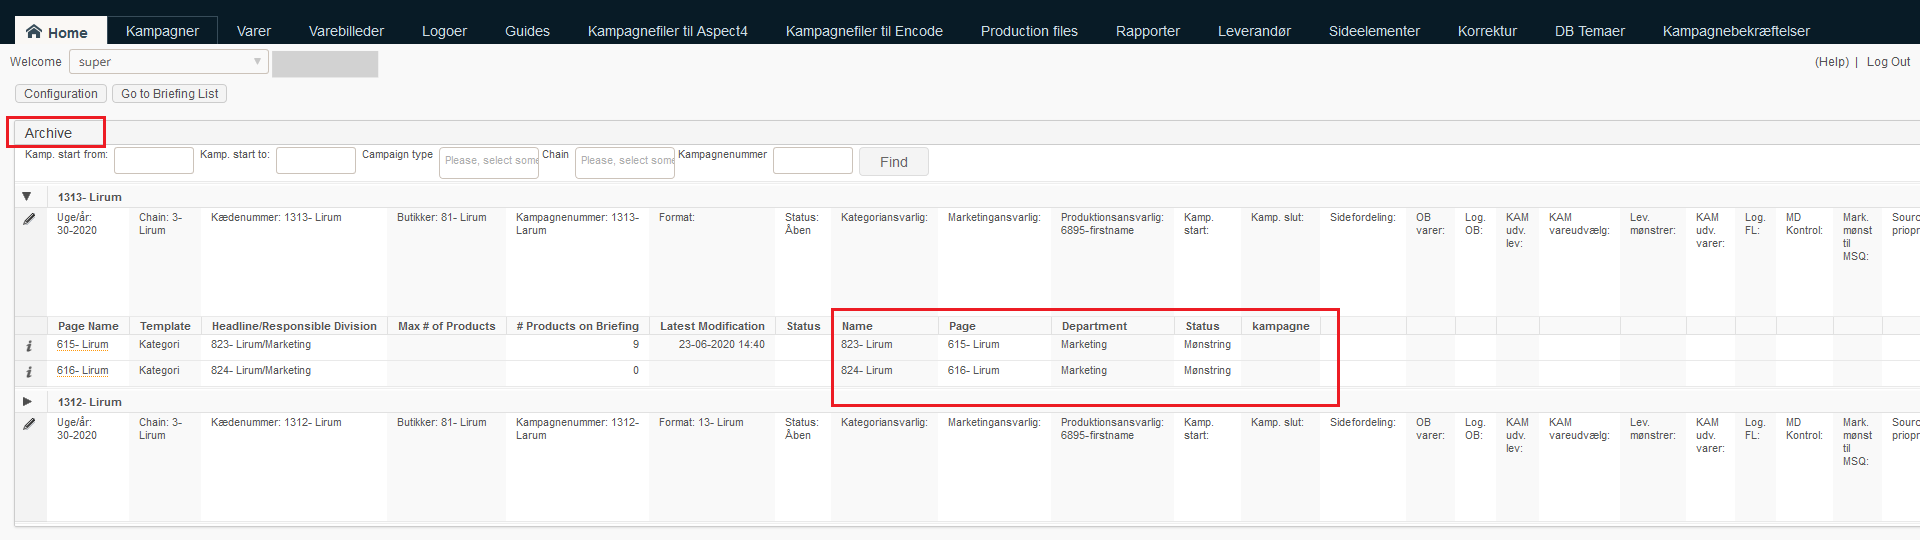This screenshot has height=540, width=1920.
Task: Open the Kampagnebekræftelser tab
Action: click(x=1736, y=31)
